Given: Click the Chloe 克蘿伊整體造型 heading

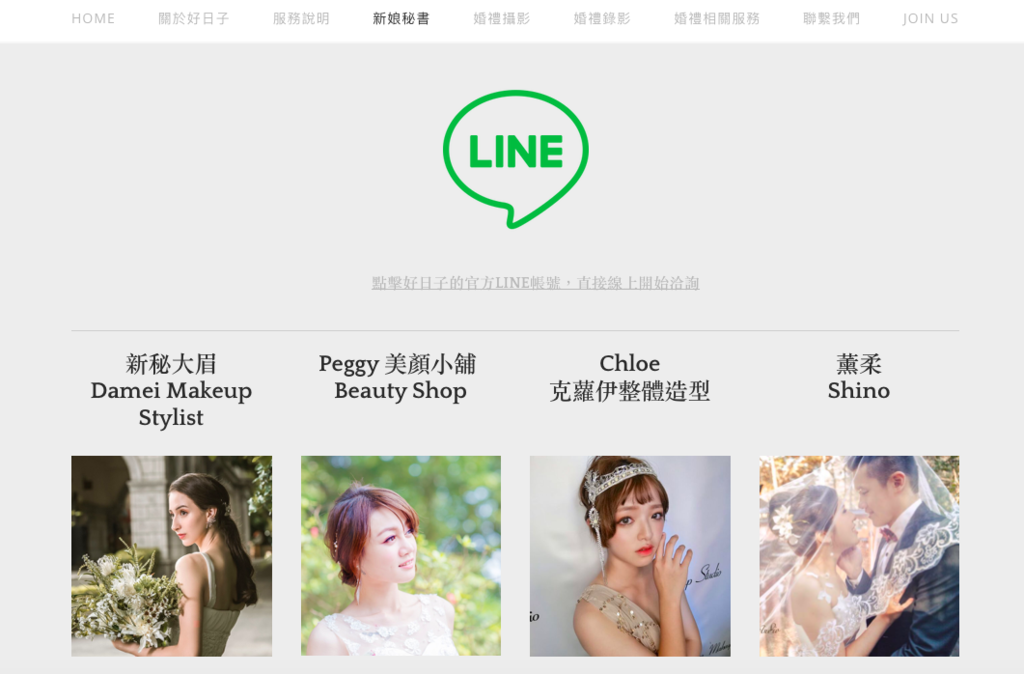Looking at the screenshot, I should [630, 377].
